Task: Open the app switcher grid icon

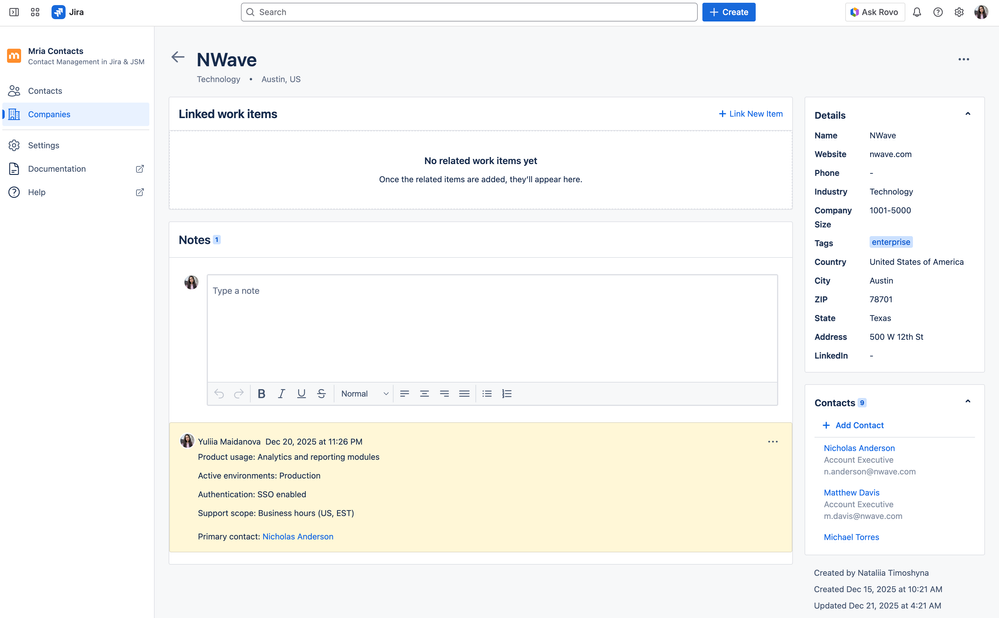Action: (x=35, y=12)
